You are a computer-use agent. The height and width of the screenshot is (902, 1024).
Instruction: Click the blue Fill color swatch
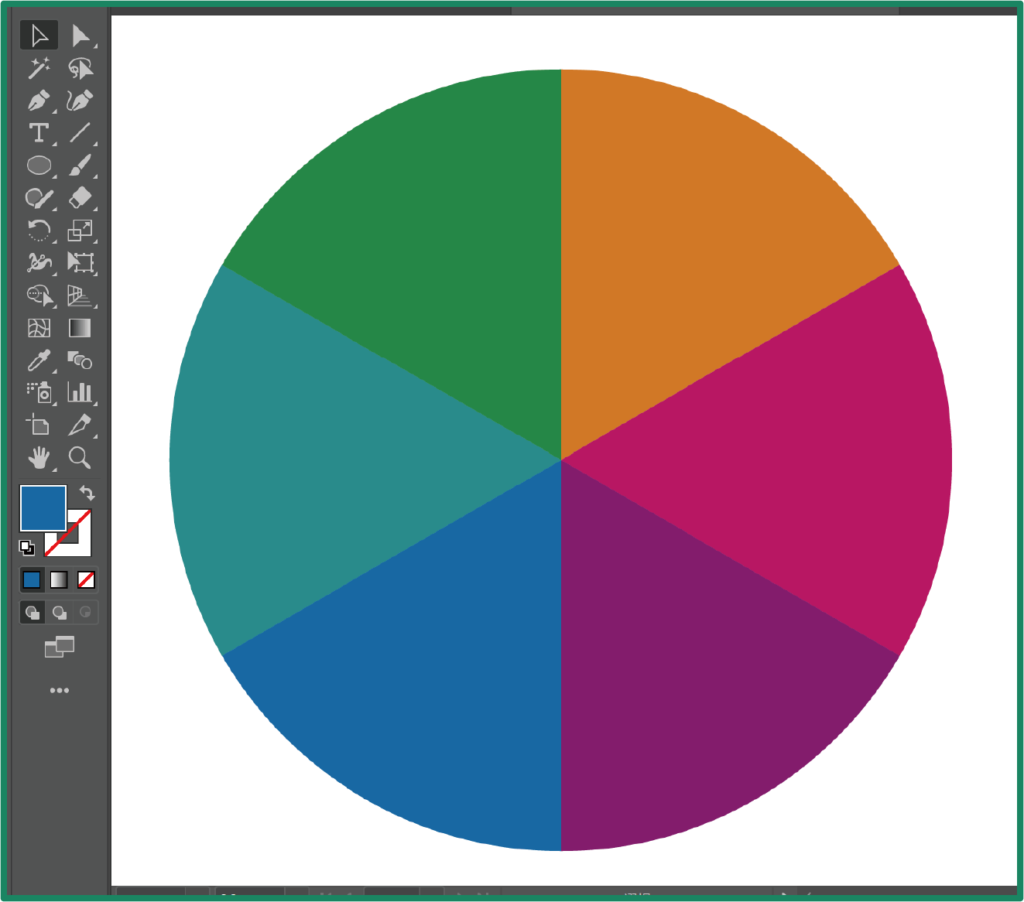point(42,507)
